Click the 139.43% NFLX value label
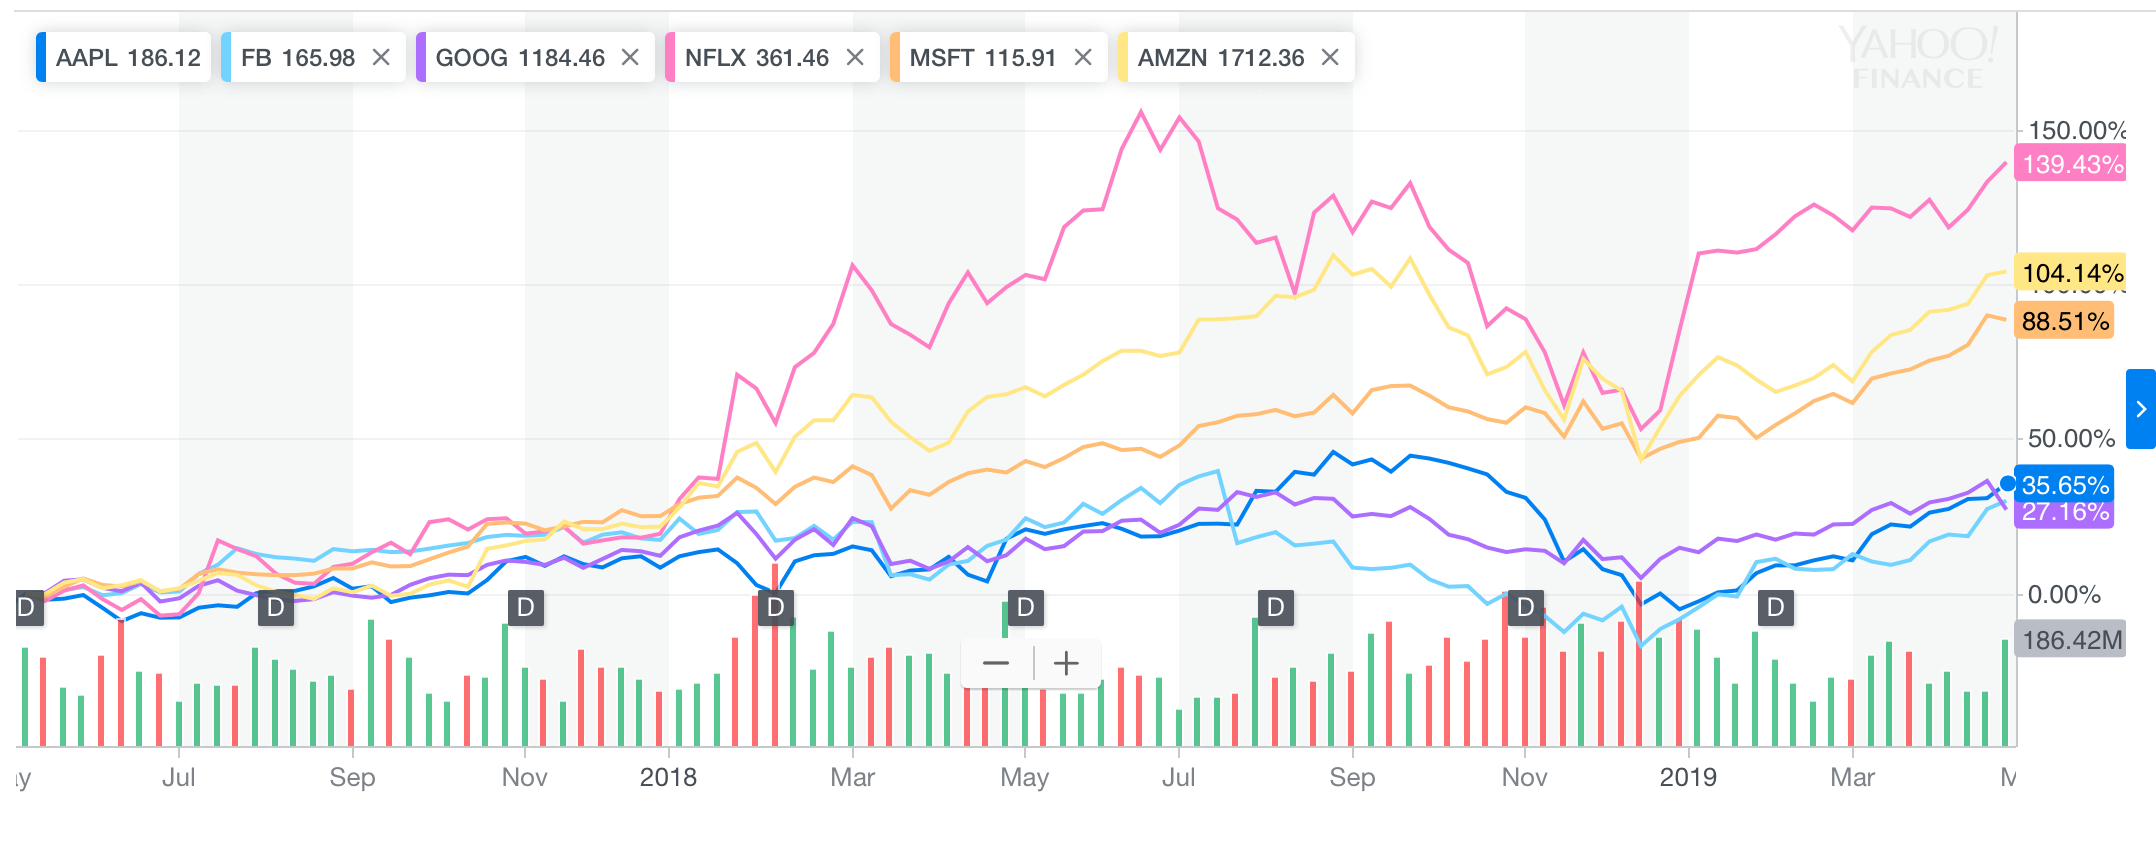The height and width of the screenshot is (854, 2156). click(2070, 164)
